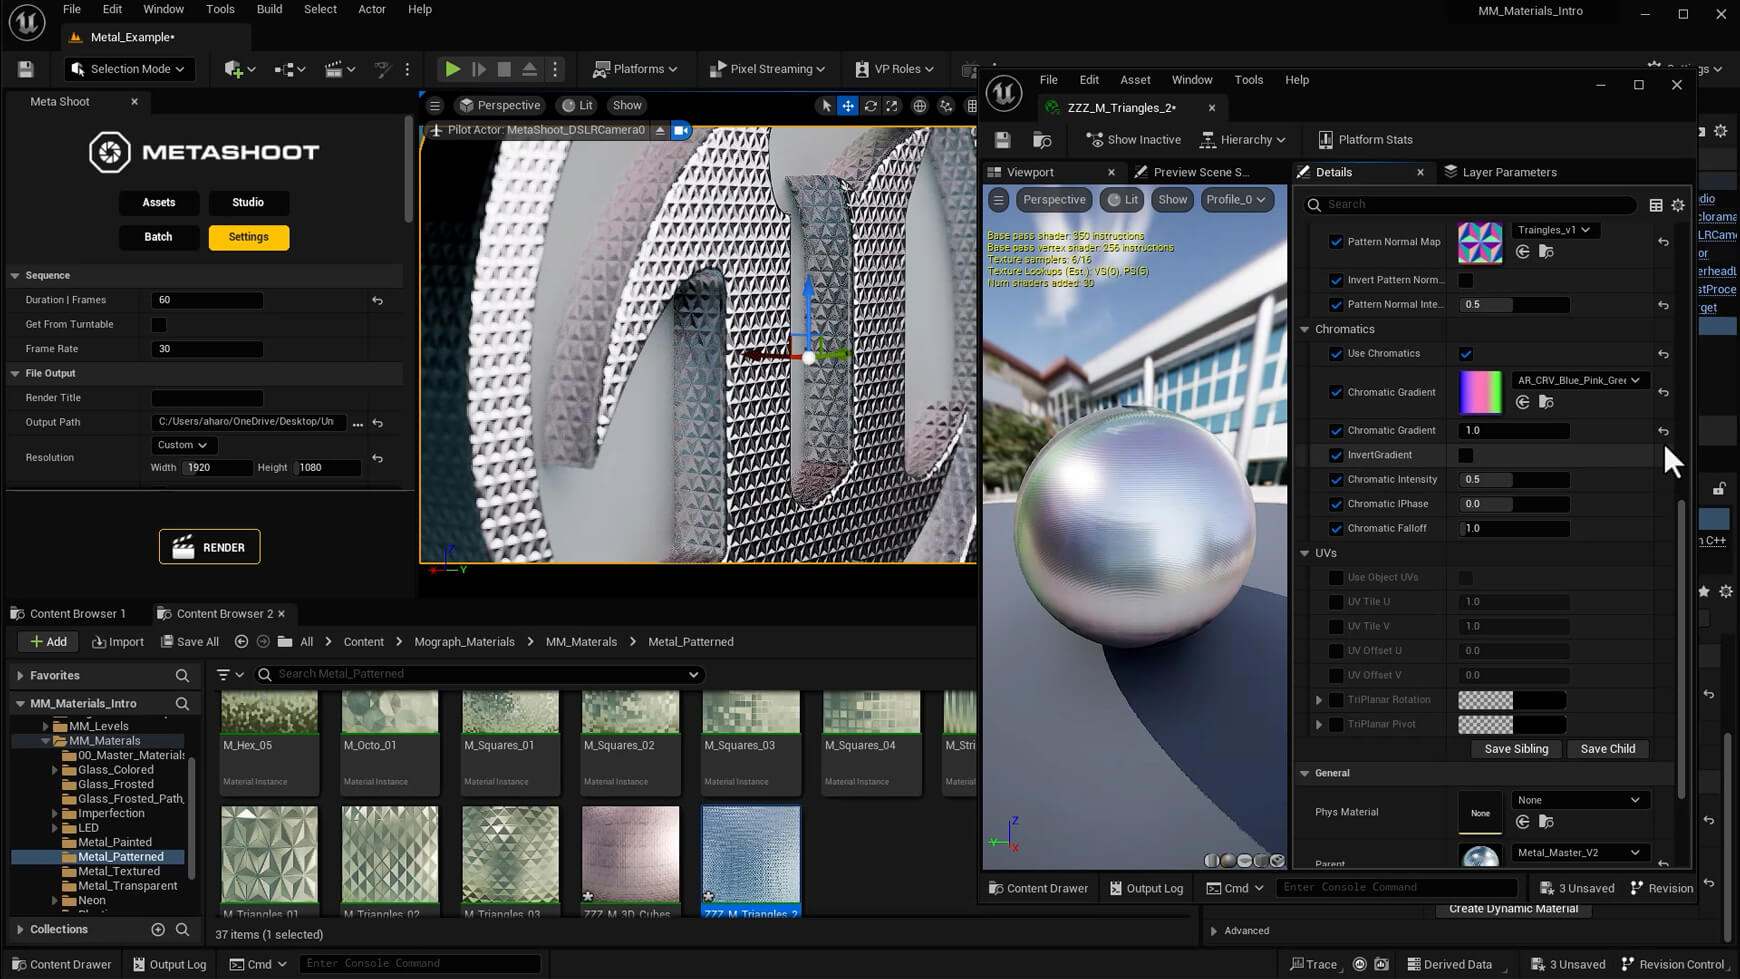Enable the Get From Turntable checkbox
Viewport: 1740px width, 979px height.
pos(159,325)
